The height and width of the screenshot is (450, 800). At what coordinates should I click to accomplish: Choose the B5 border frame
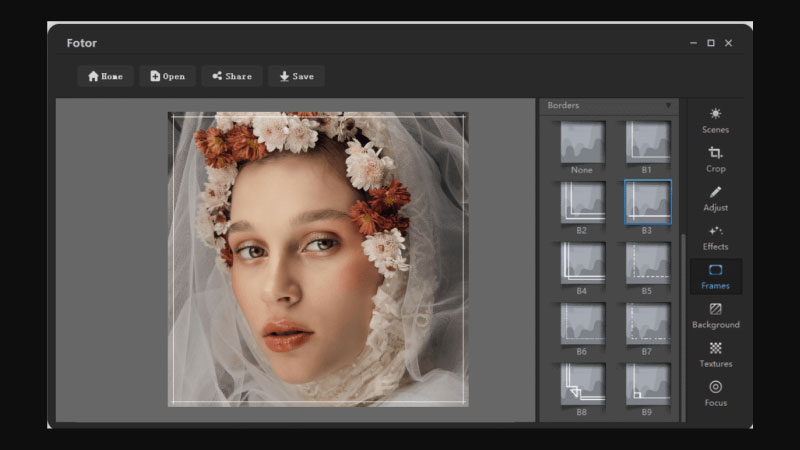tap(647, 263)
